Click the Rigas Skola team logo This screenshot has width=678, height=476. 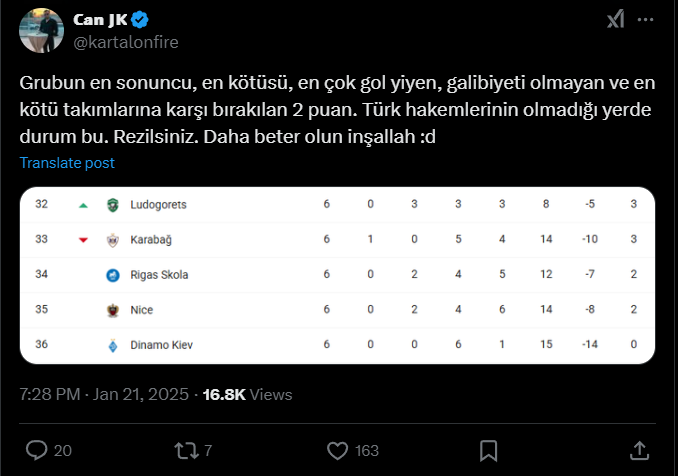[112, 275]
